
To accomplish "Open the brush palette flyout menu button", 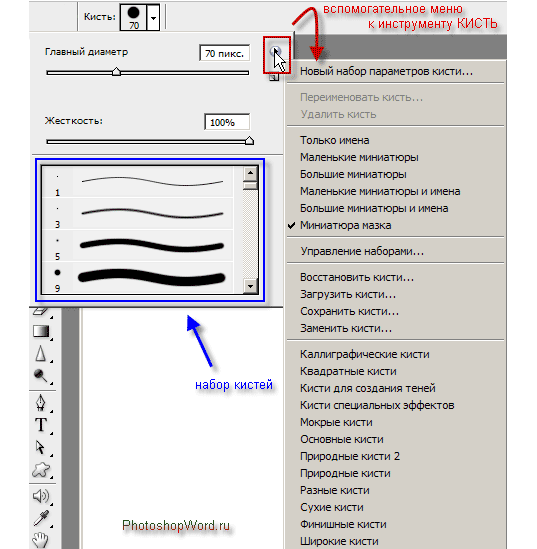I will (x=276, y=51).
